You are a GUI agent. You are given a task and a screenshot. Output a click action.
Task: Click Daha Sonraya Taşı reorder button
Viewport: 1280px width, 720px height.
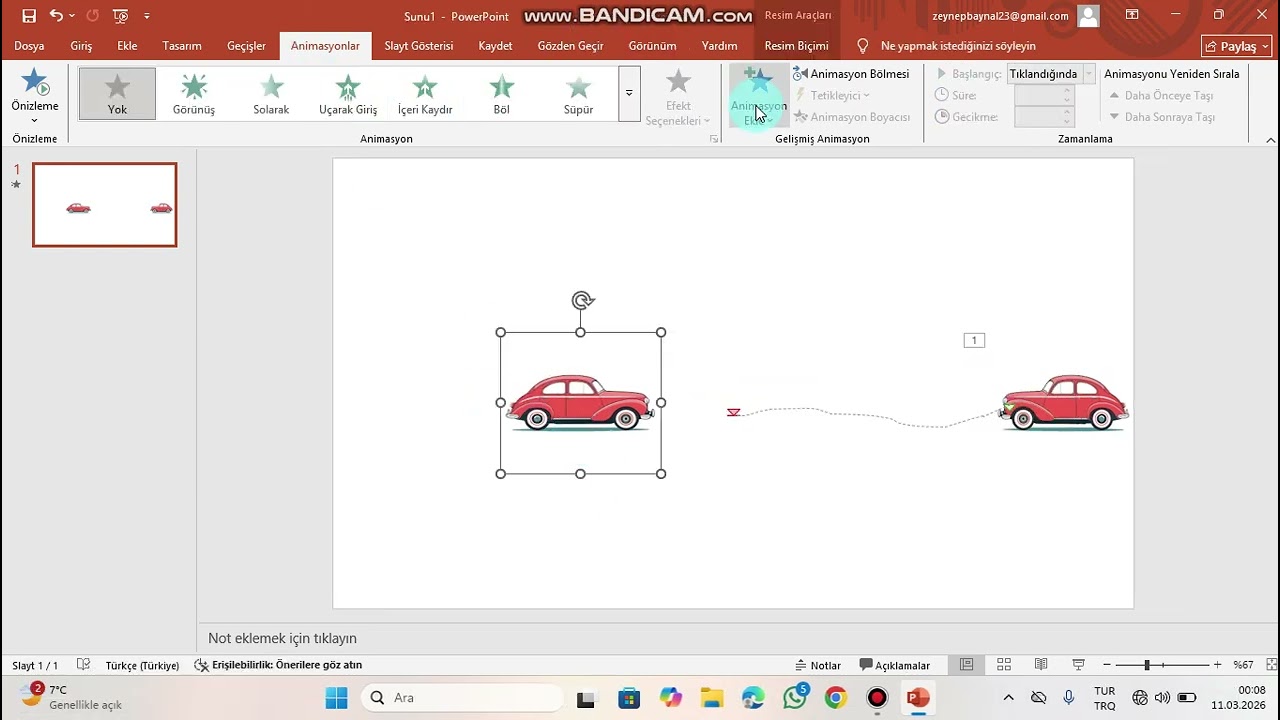click(x=1161, y=117)
